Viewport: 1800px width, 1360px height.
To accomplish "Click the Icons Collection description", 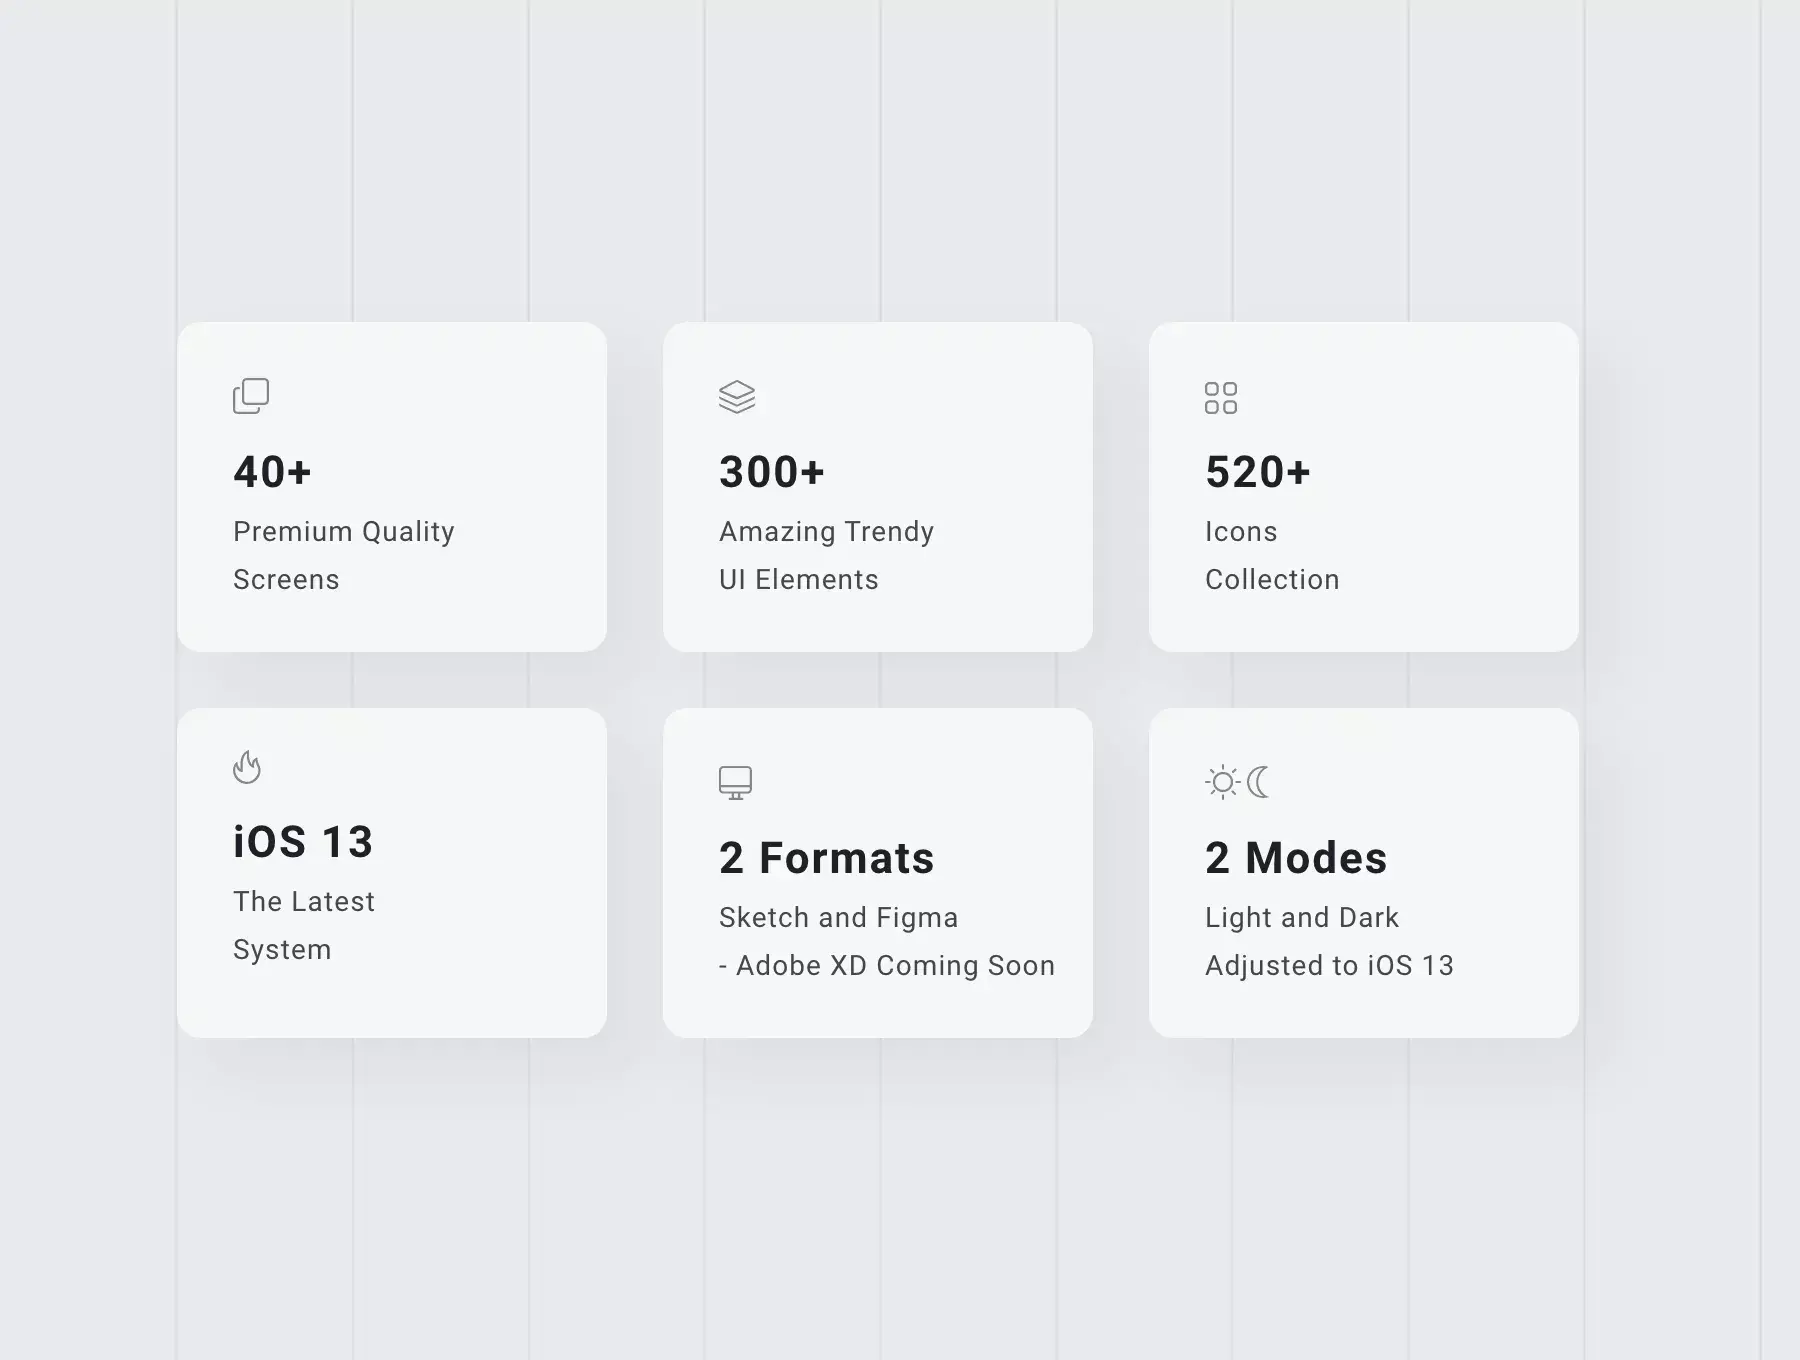I will (1272, 555).
